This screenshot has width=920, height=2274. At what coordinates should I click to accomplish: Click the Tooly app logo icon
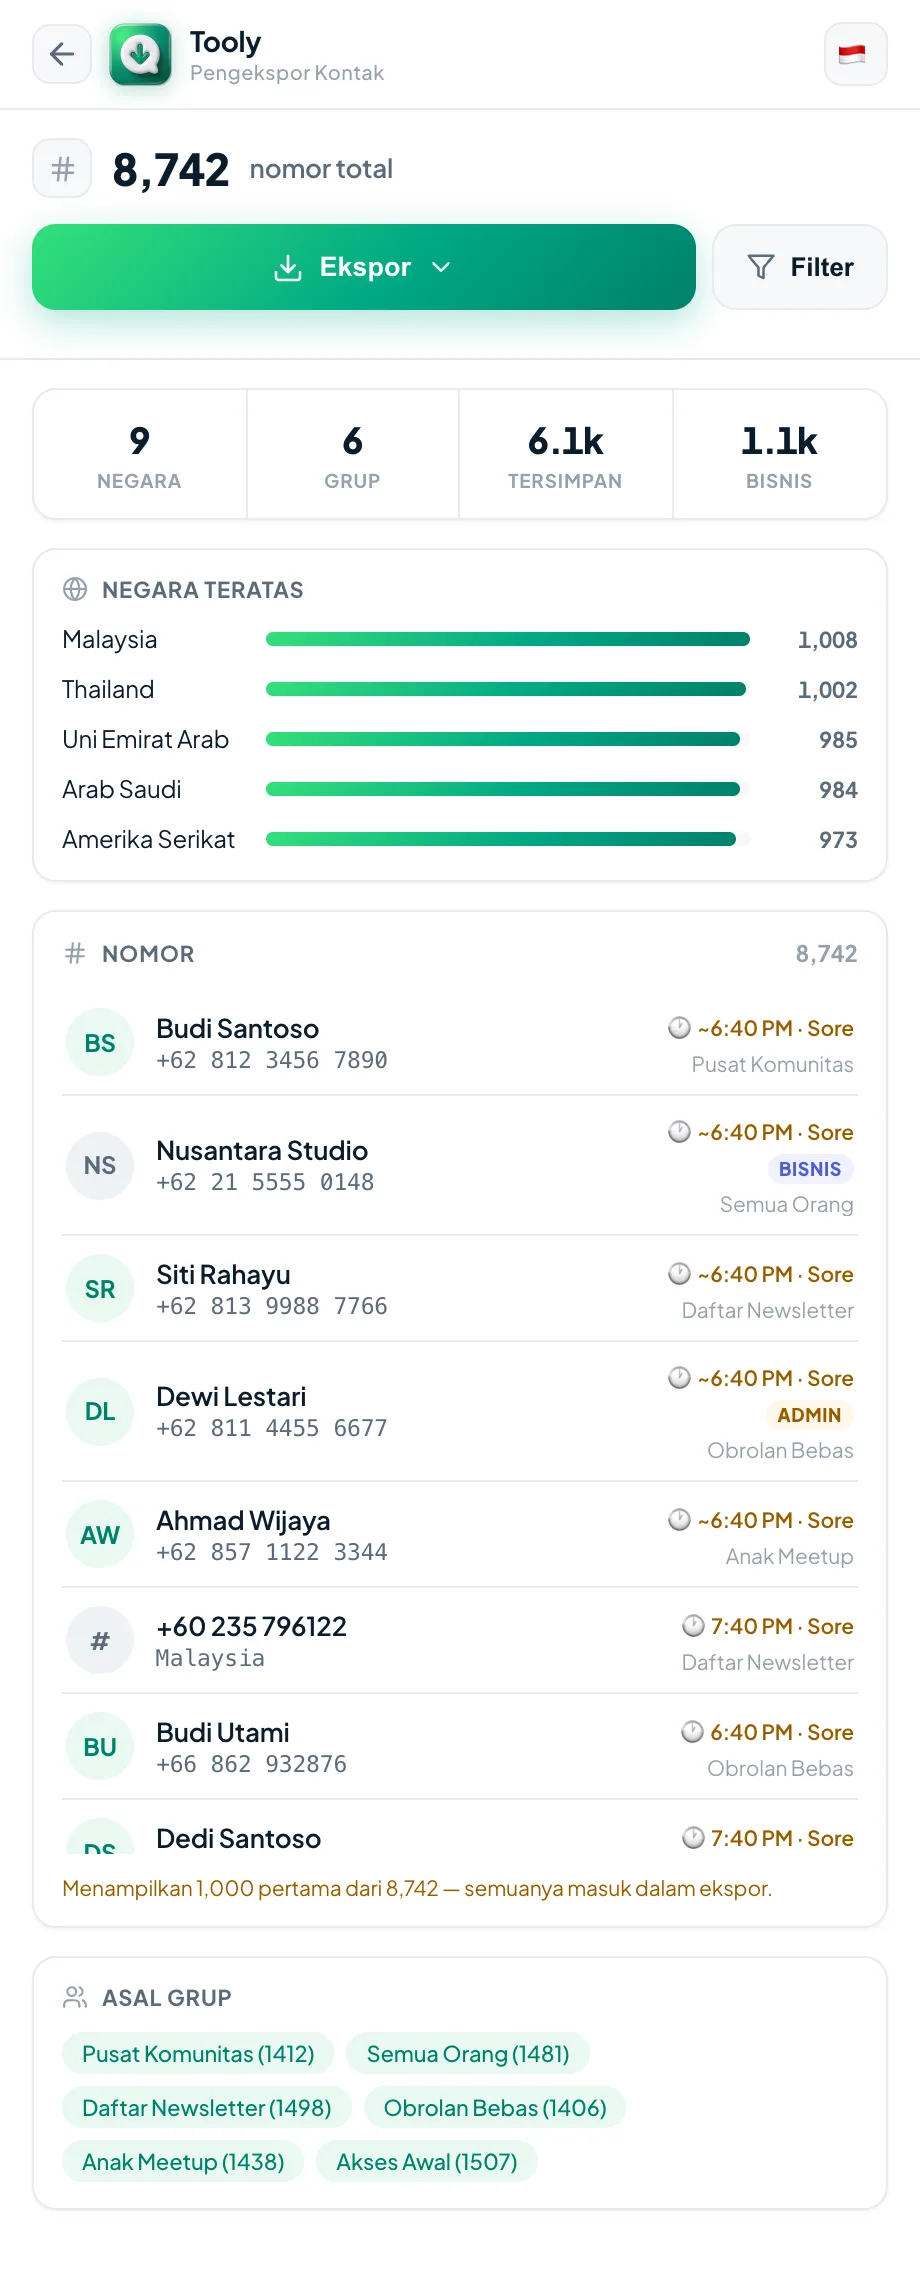[x=140, y=54]
